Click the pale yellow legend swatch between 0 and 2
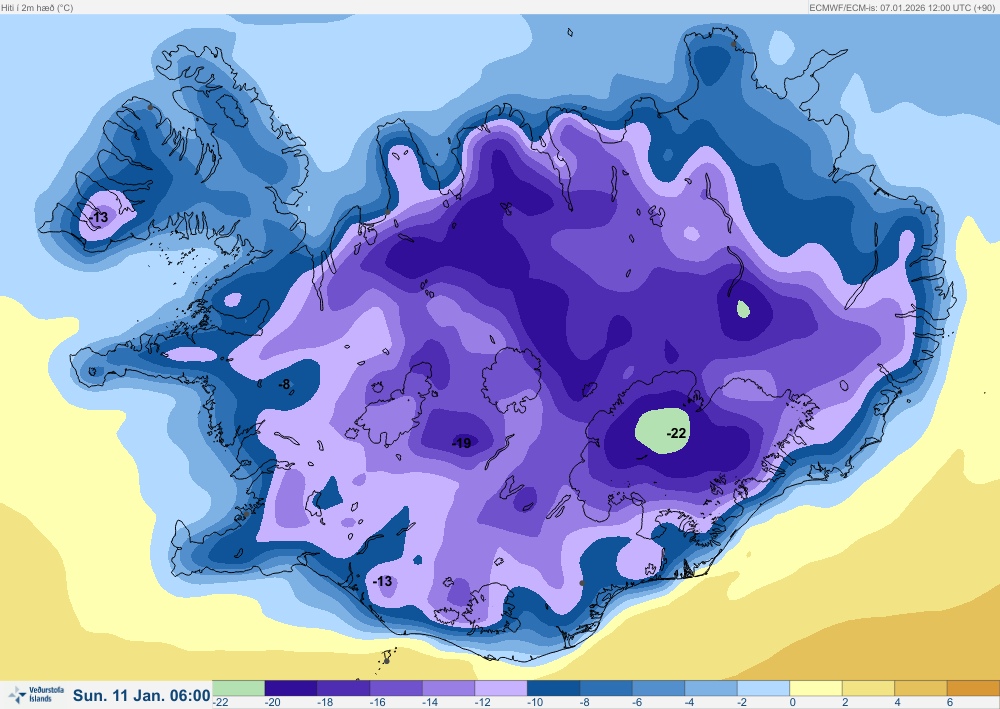The image size is (1000, 709). 816,688
